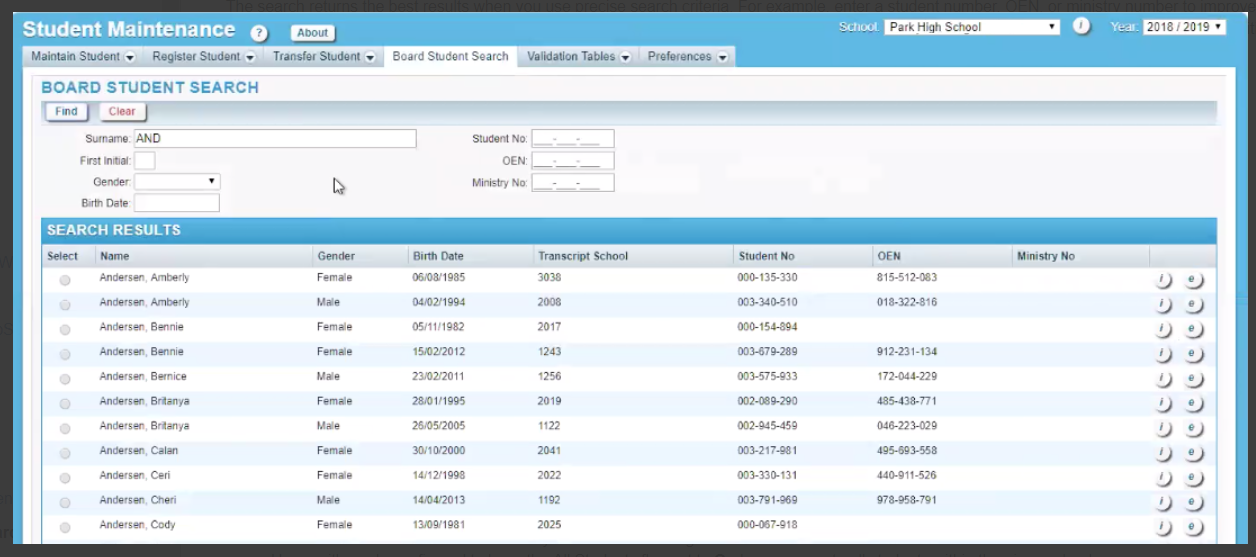Image resolution: width=1256 pixels, height=557 pixels.
Task: Open info icon for Andersen, Calan
Action: [x=1163, y=453]
